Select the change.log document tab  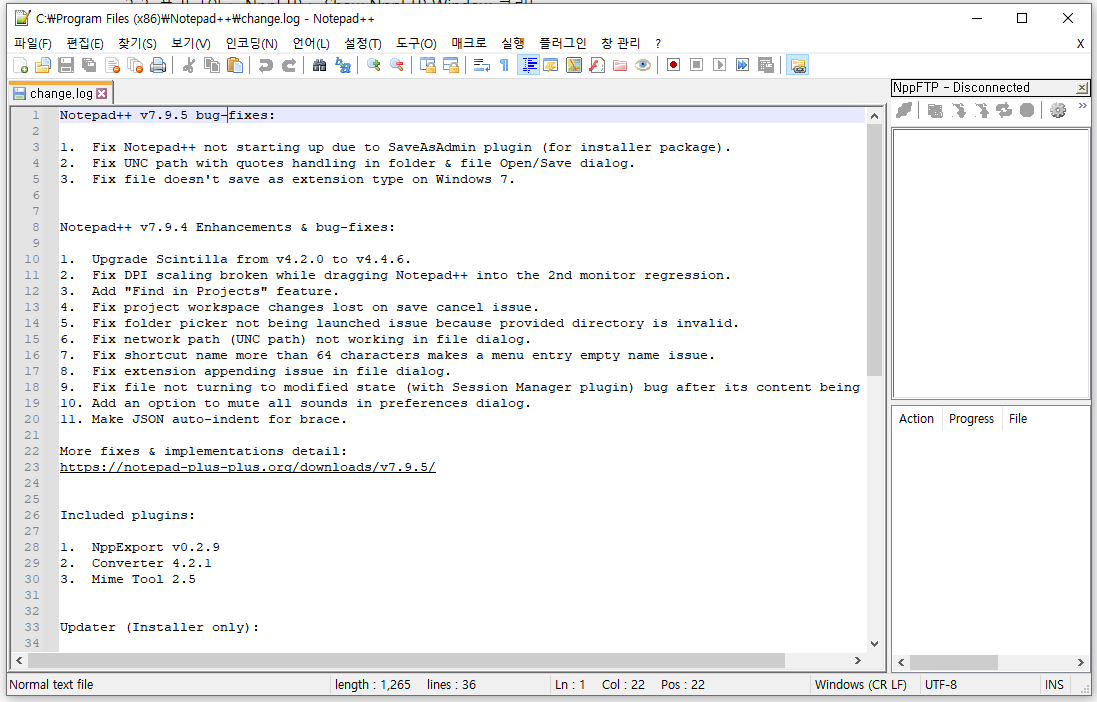(60, 93)
